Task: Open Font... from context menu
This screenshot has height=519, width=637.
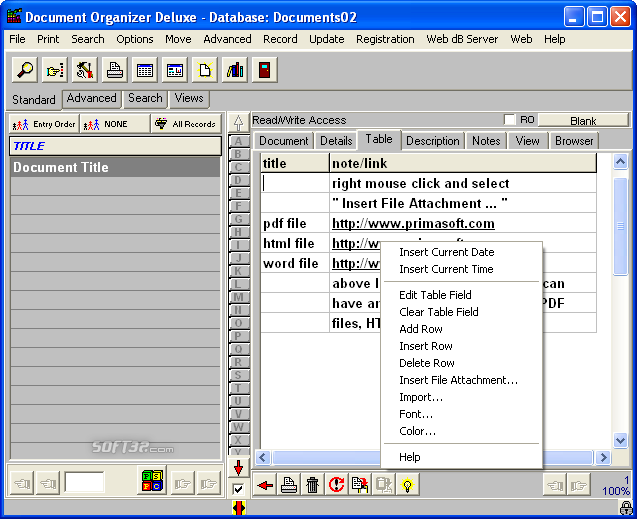Action: (x=416, y=414)
